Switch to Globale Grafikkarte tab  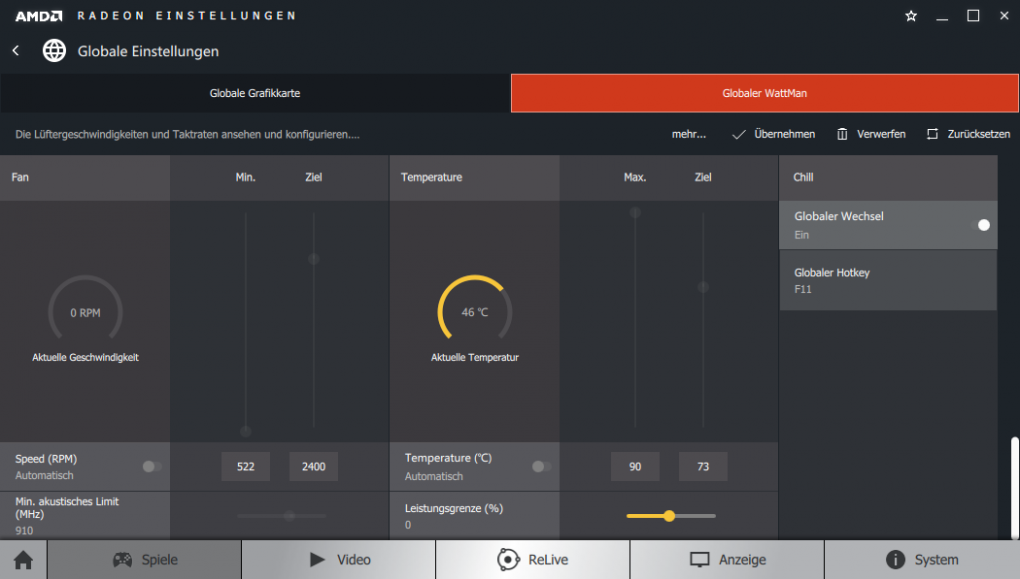click(x=255, y=93)
